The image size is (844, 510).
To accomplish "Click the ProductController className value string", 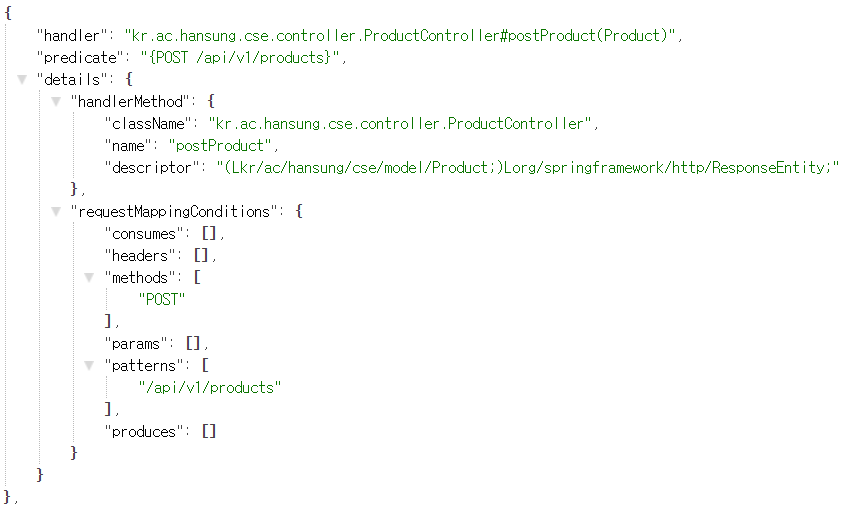I will tap(400, 124).
